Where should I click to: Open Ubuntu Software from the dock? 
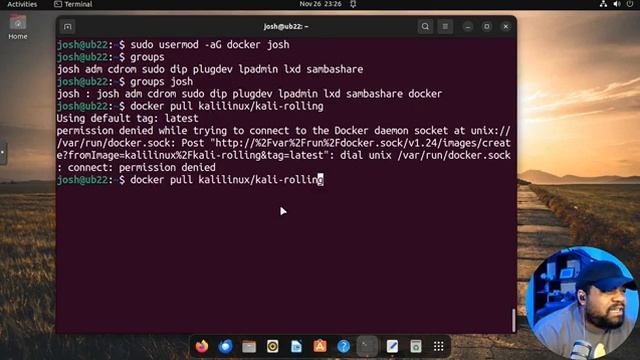click(320, 346)
